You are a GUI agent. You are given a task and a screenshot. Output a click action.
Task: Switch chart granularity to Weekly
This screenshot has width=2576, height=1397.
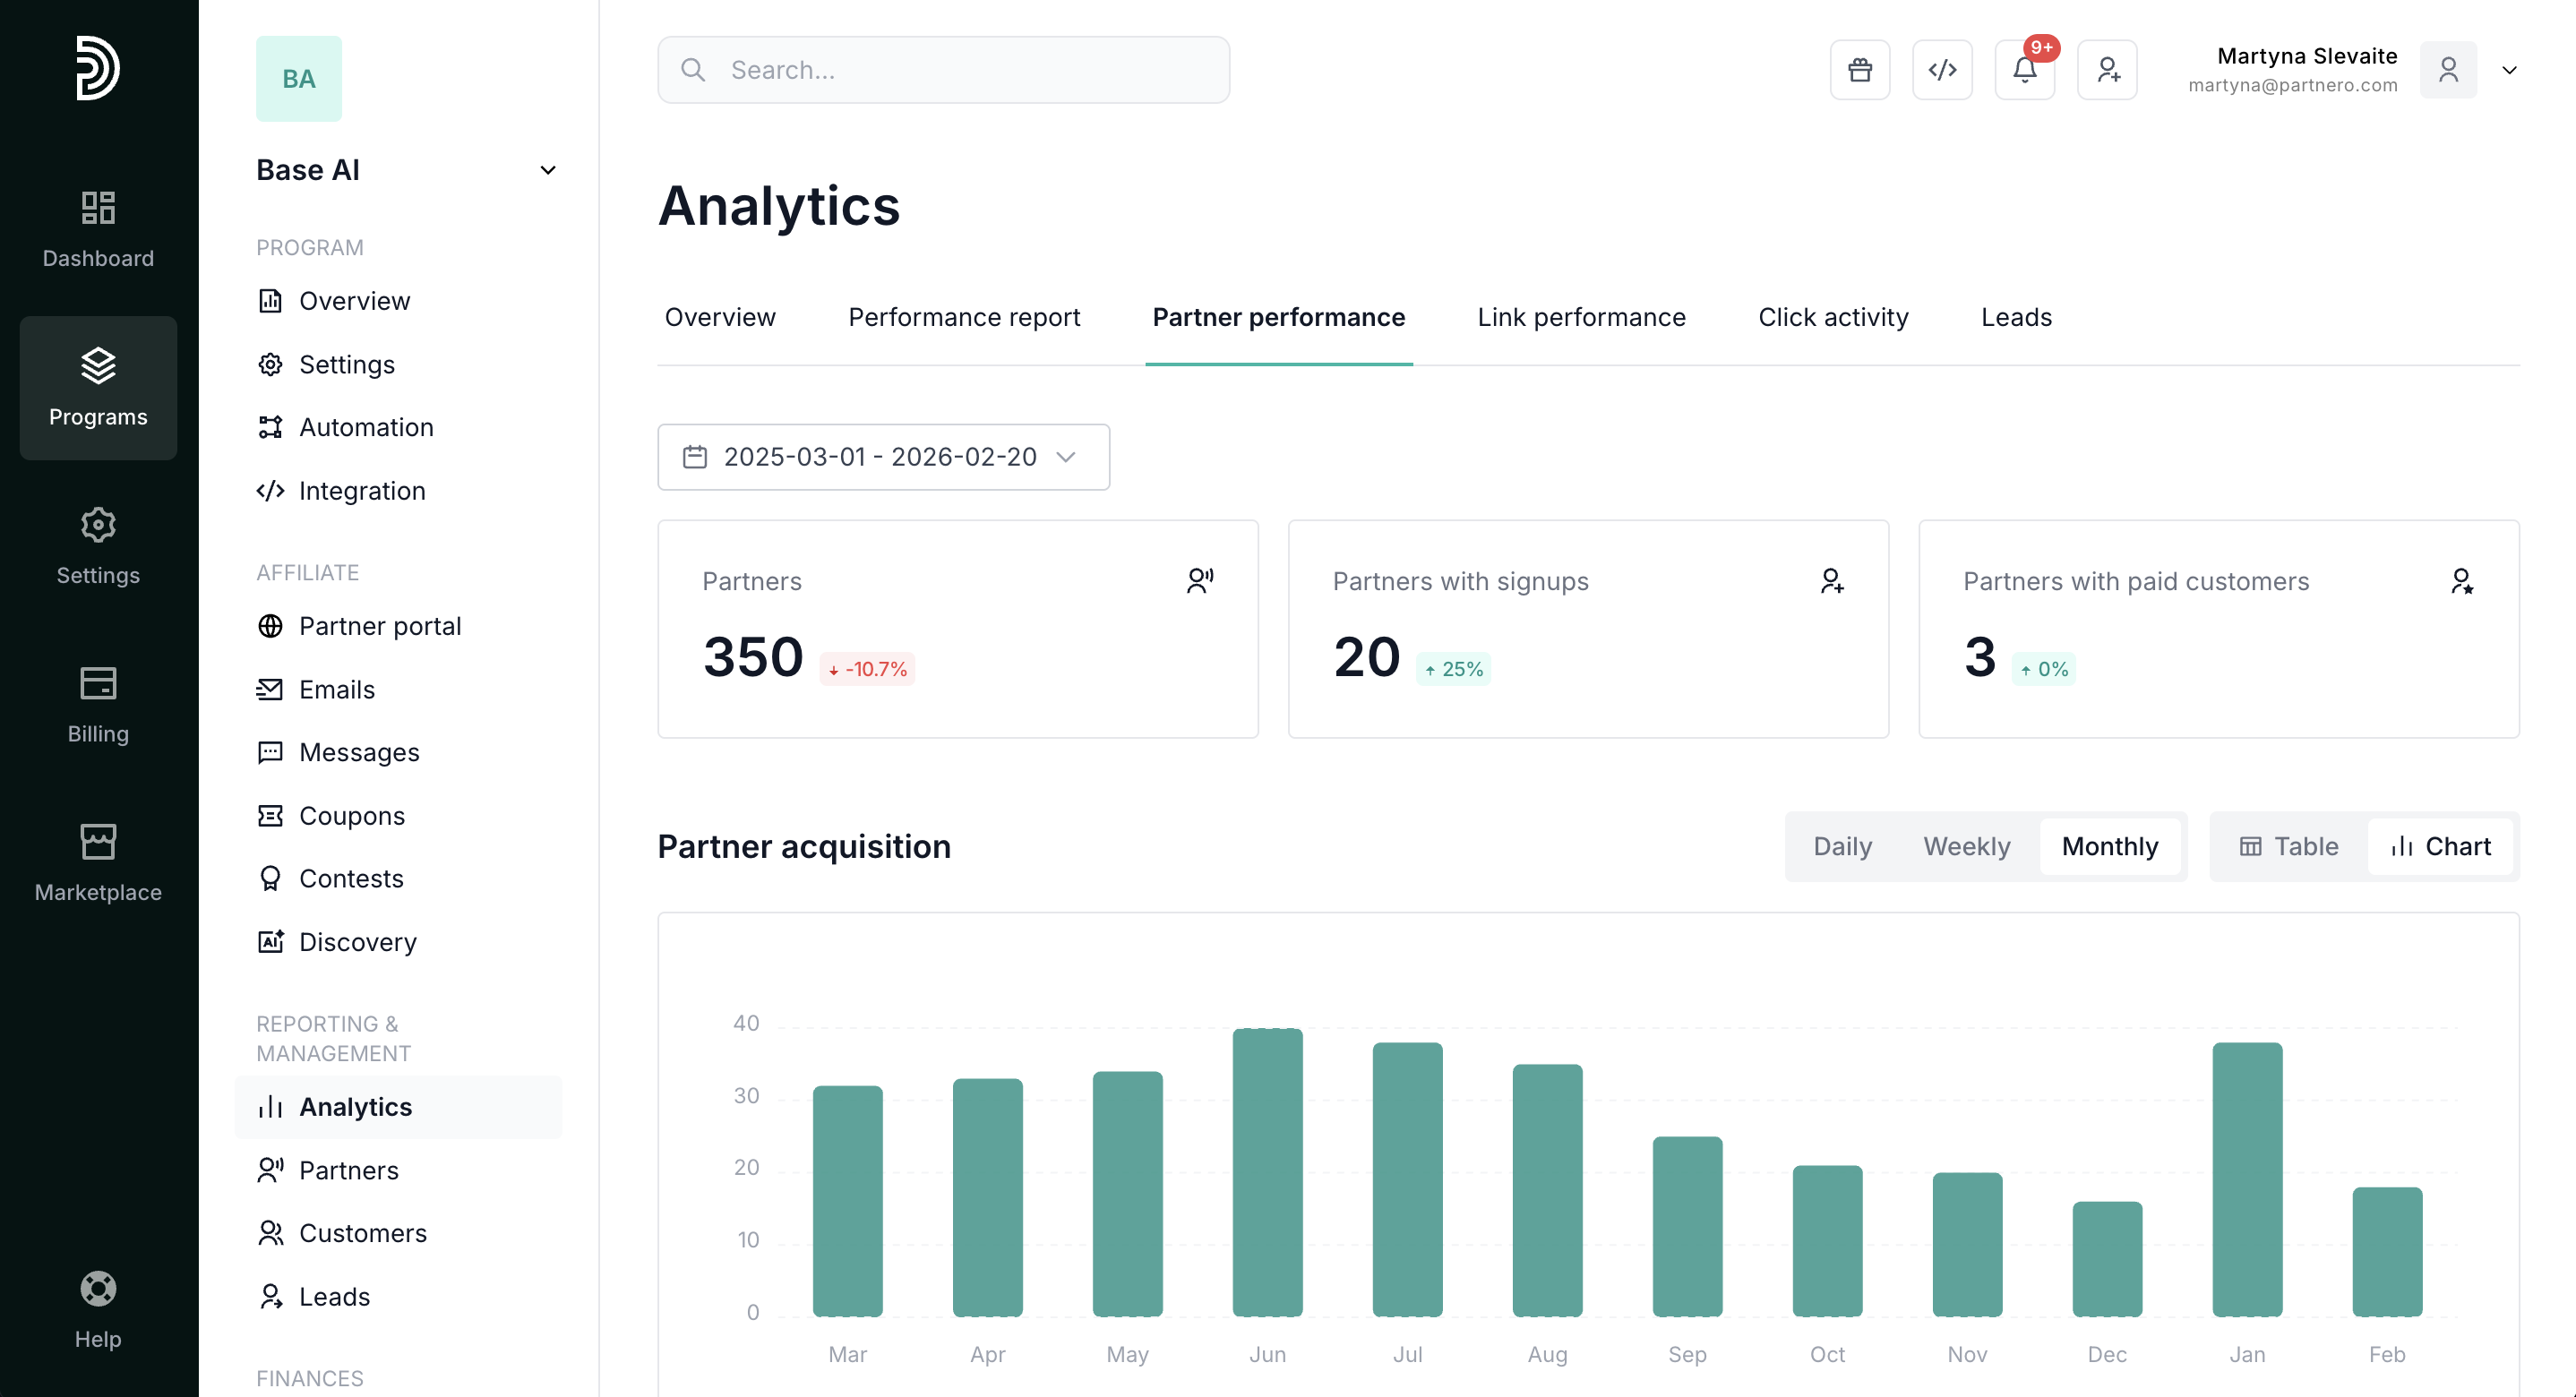(1966, 846)
